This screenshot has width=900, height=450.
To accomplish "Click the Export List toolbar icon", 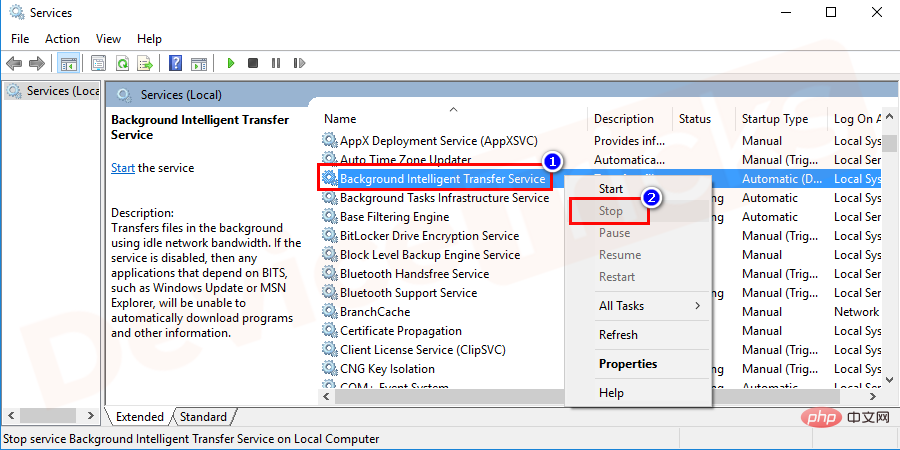I will pyautogui.click(x=144, y=63).
